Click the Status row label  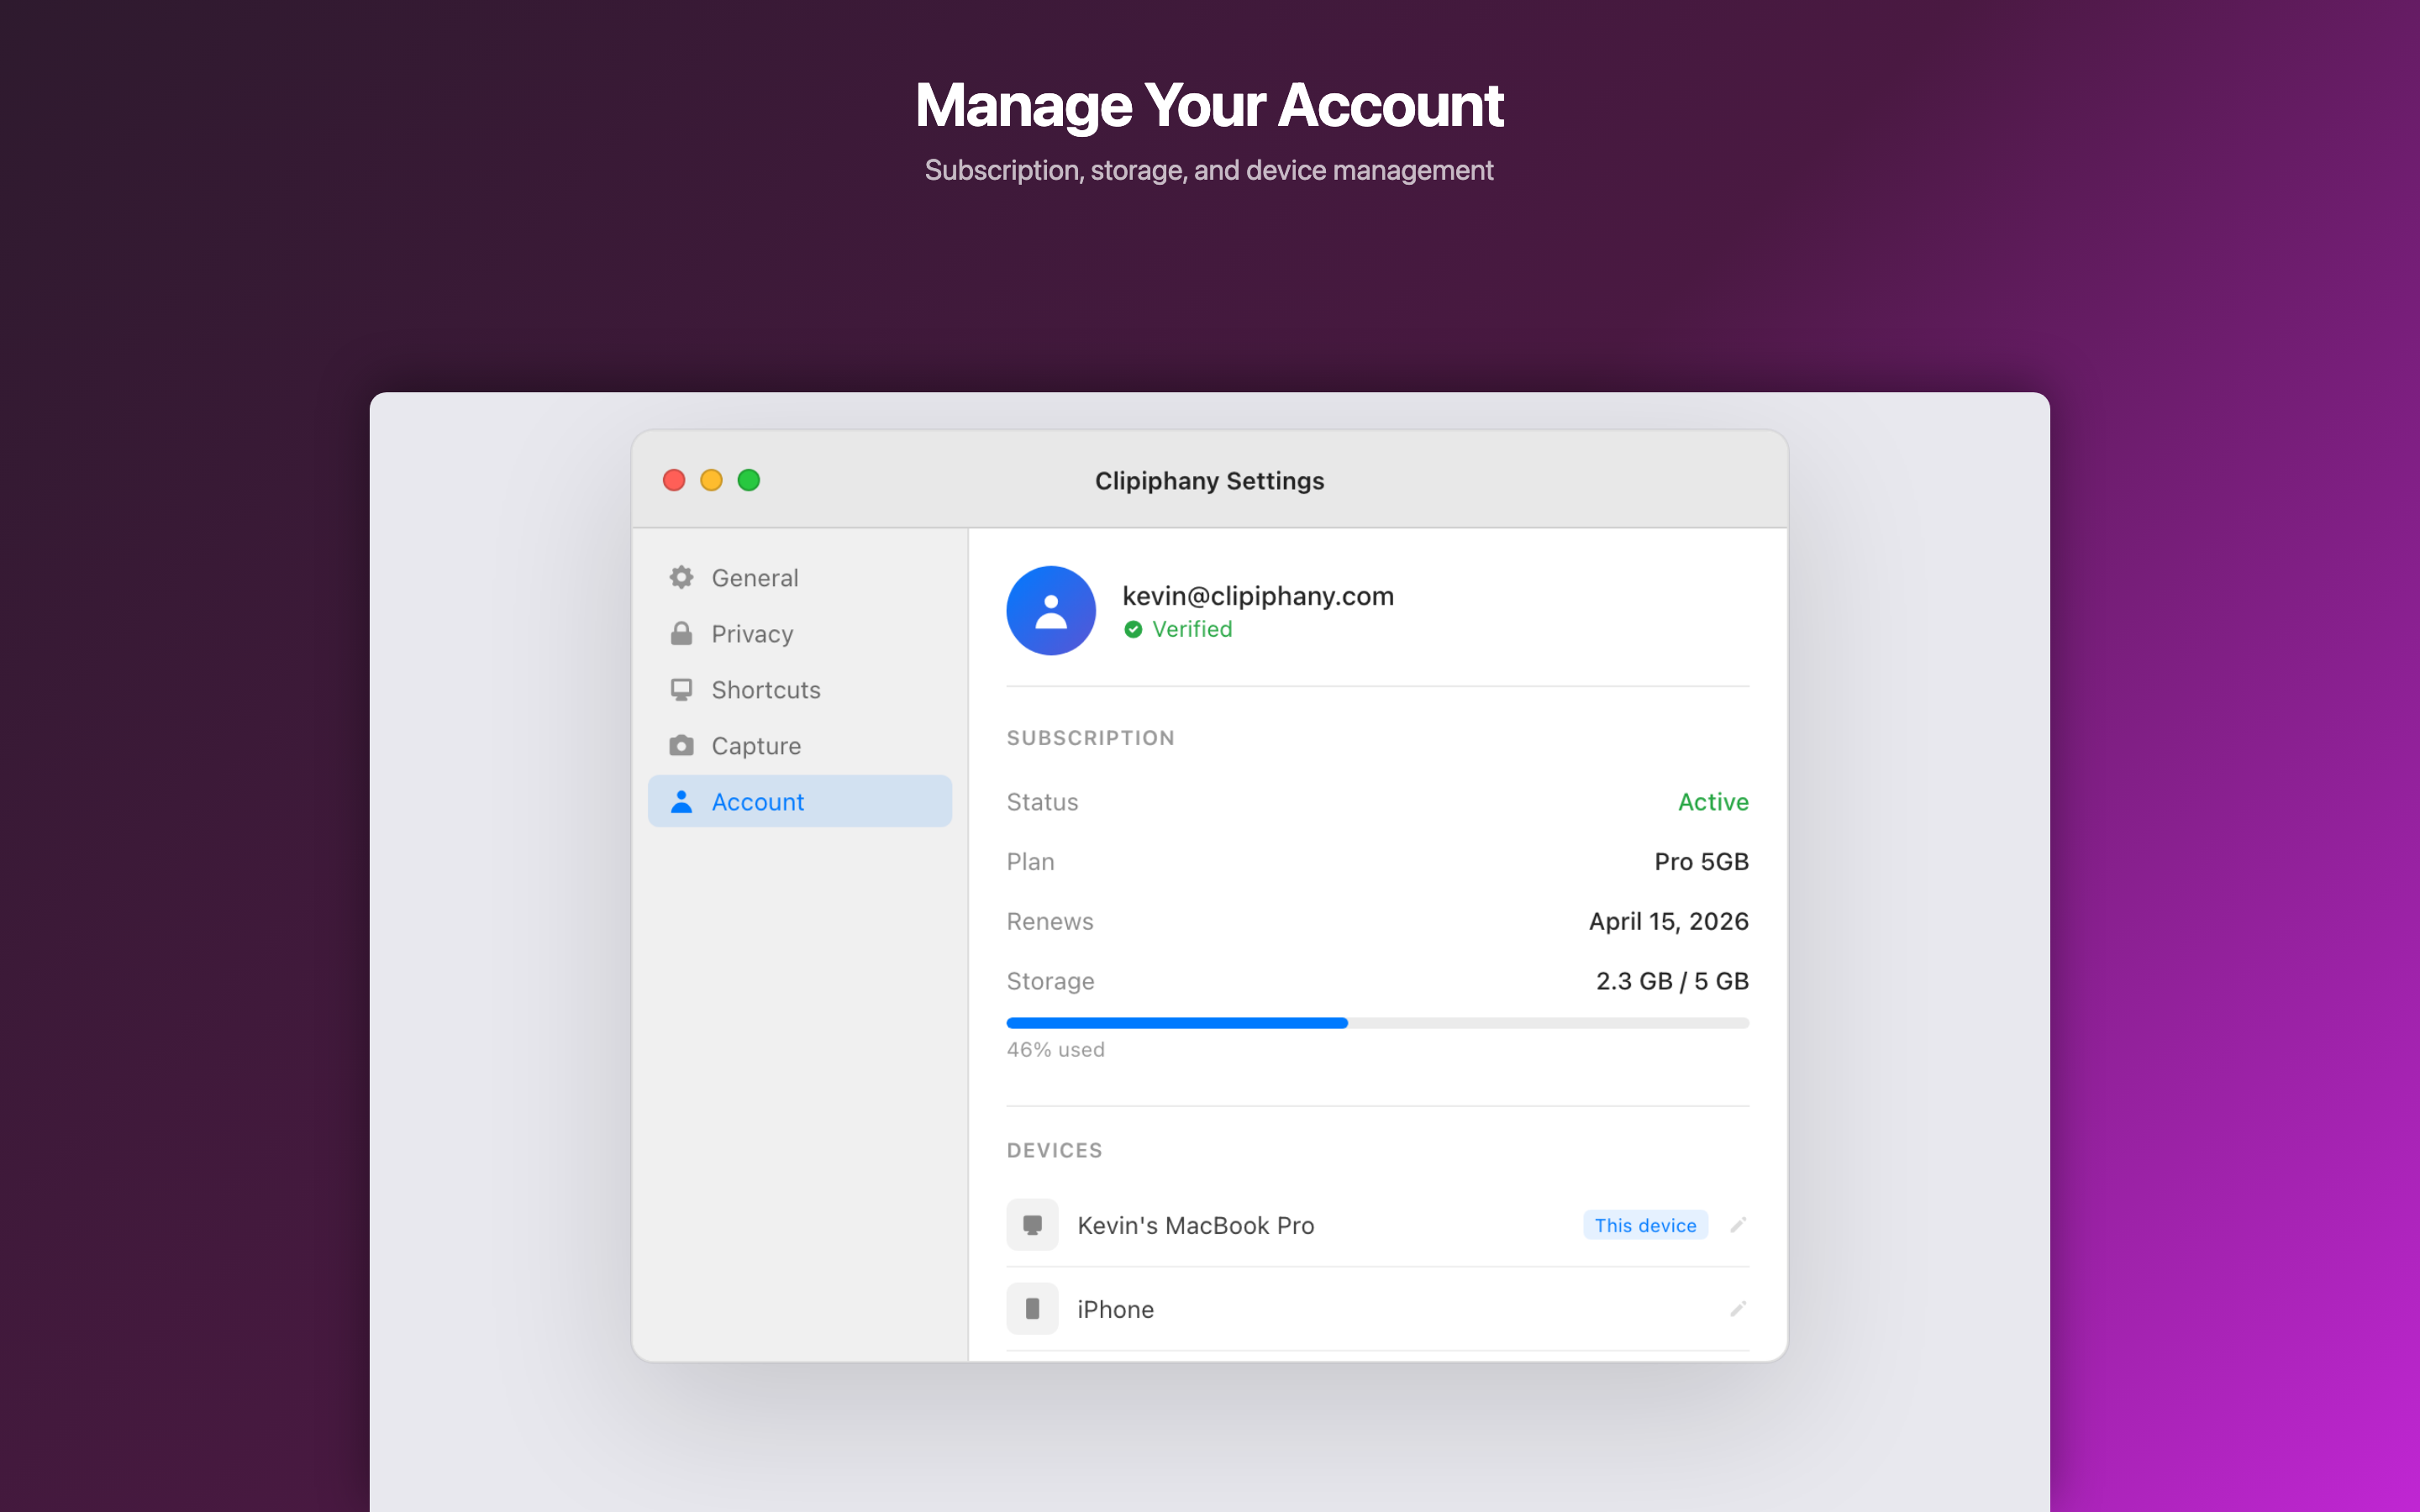(1042, 802)
